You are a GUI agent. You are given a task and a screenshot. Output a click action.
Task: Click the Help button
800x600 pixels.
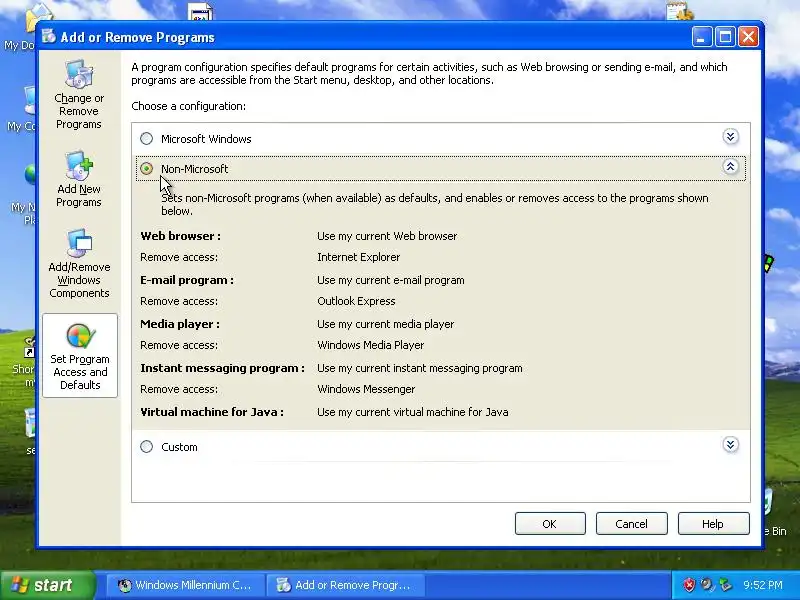pos(713,524)
